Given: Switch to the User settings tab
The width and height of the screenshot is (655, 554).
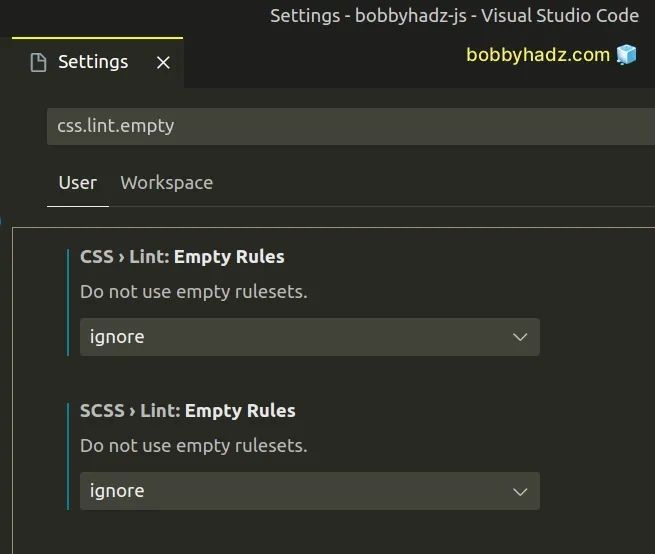Looking at the screenshot, I should pyautogui.click(x=78, y=183).
